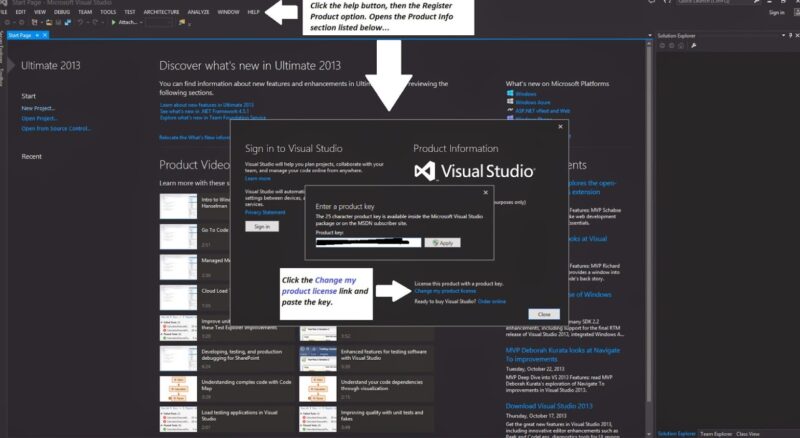Open the TOOLS menu
This screenshot has height=438, width=800.
(x=108, y=12)
